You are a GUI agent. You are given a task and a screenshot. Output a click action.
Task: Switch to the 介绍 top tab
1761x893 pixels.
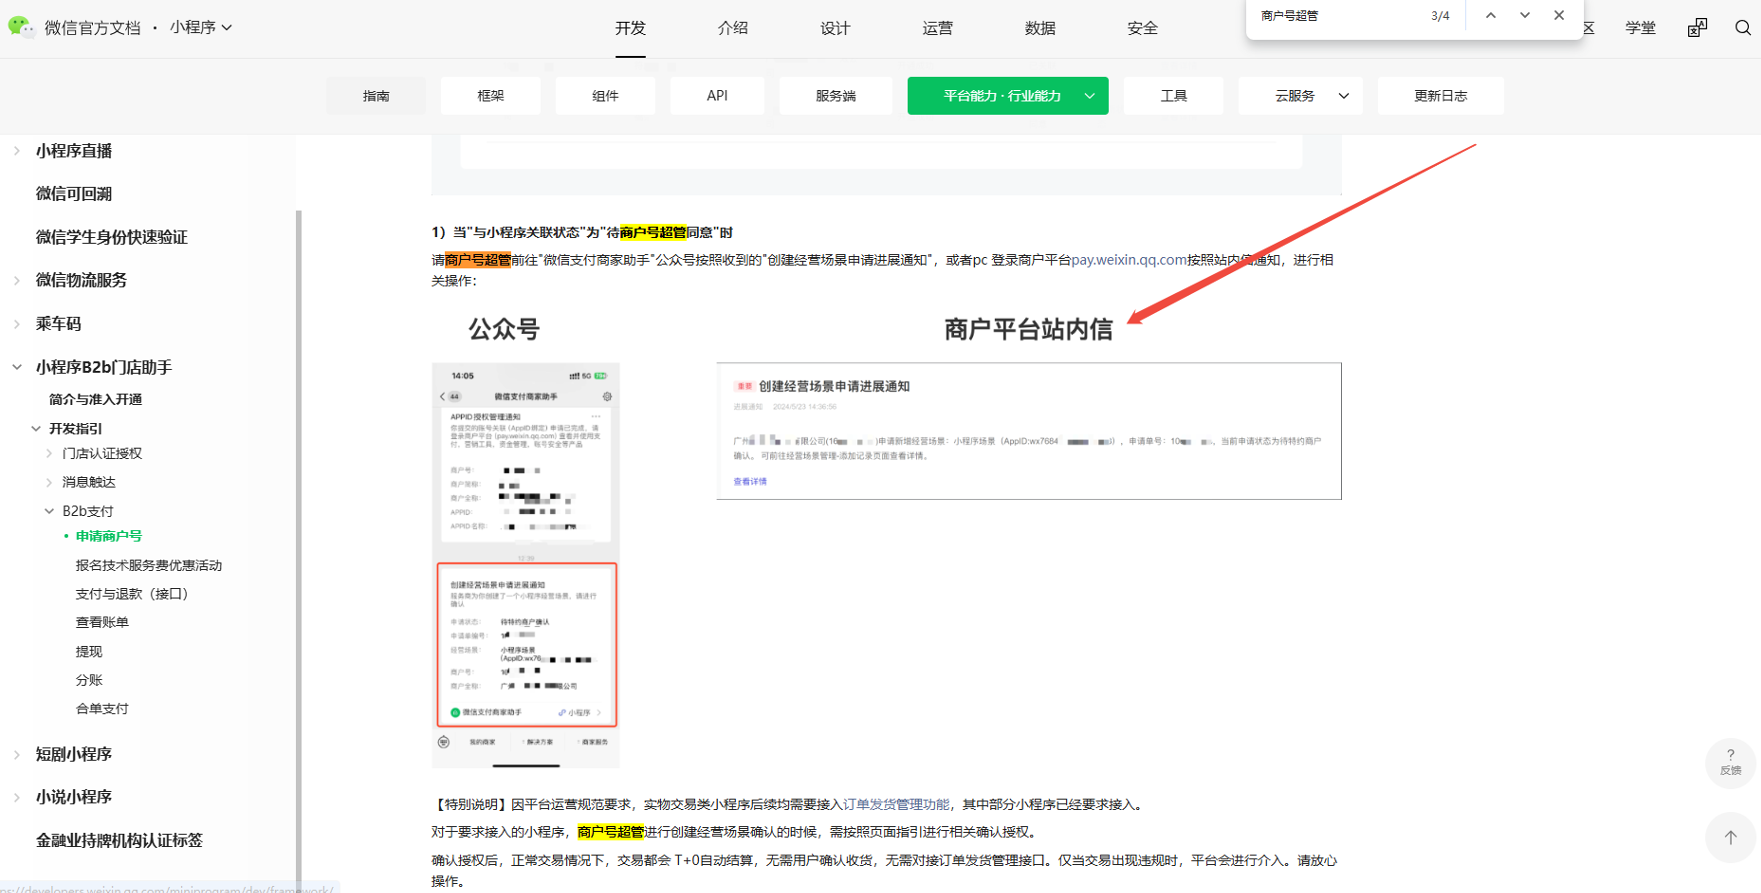(x=733, y=28)
